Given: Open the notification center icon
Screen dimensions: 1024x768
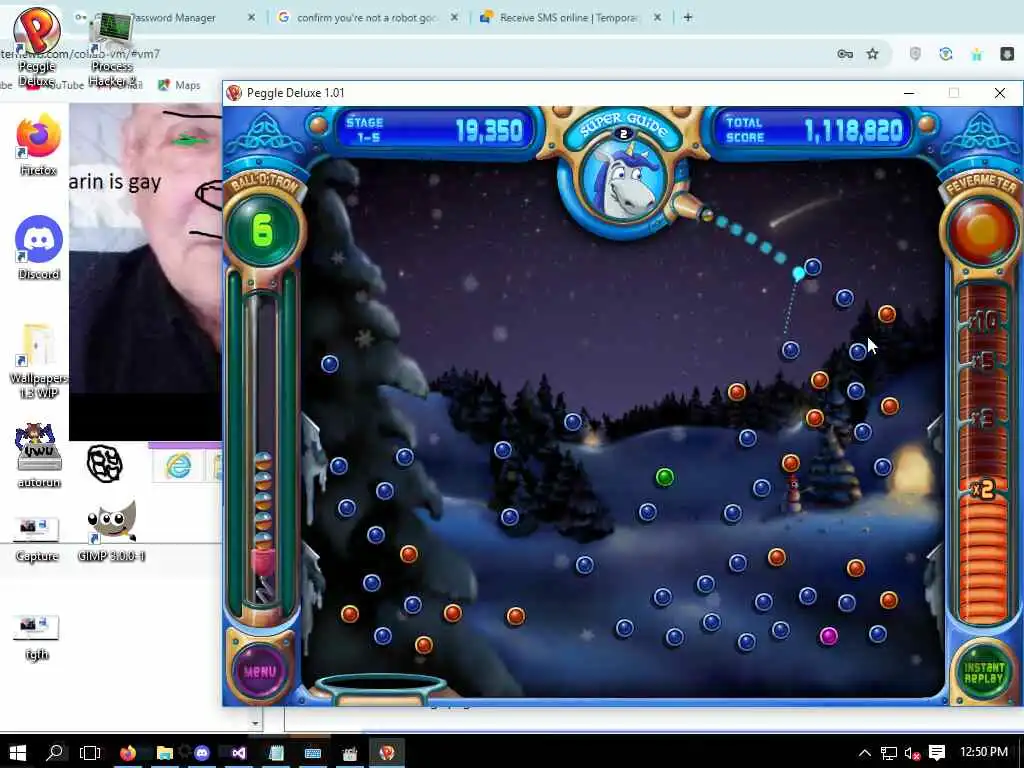Looking at the screenshot, I should (937, 752).
